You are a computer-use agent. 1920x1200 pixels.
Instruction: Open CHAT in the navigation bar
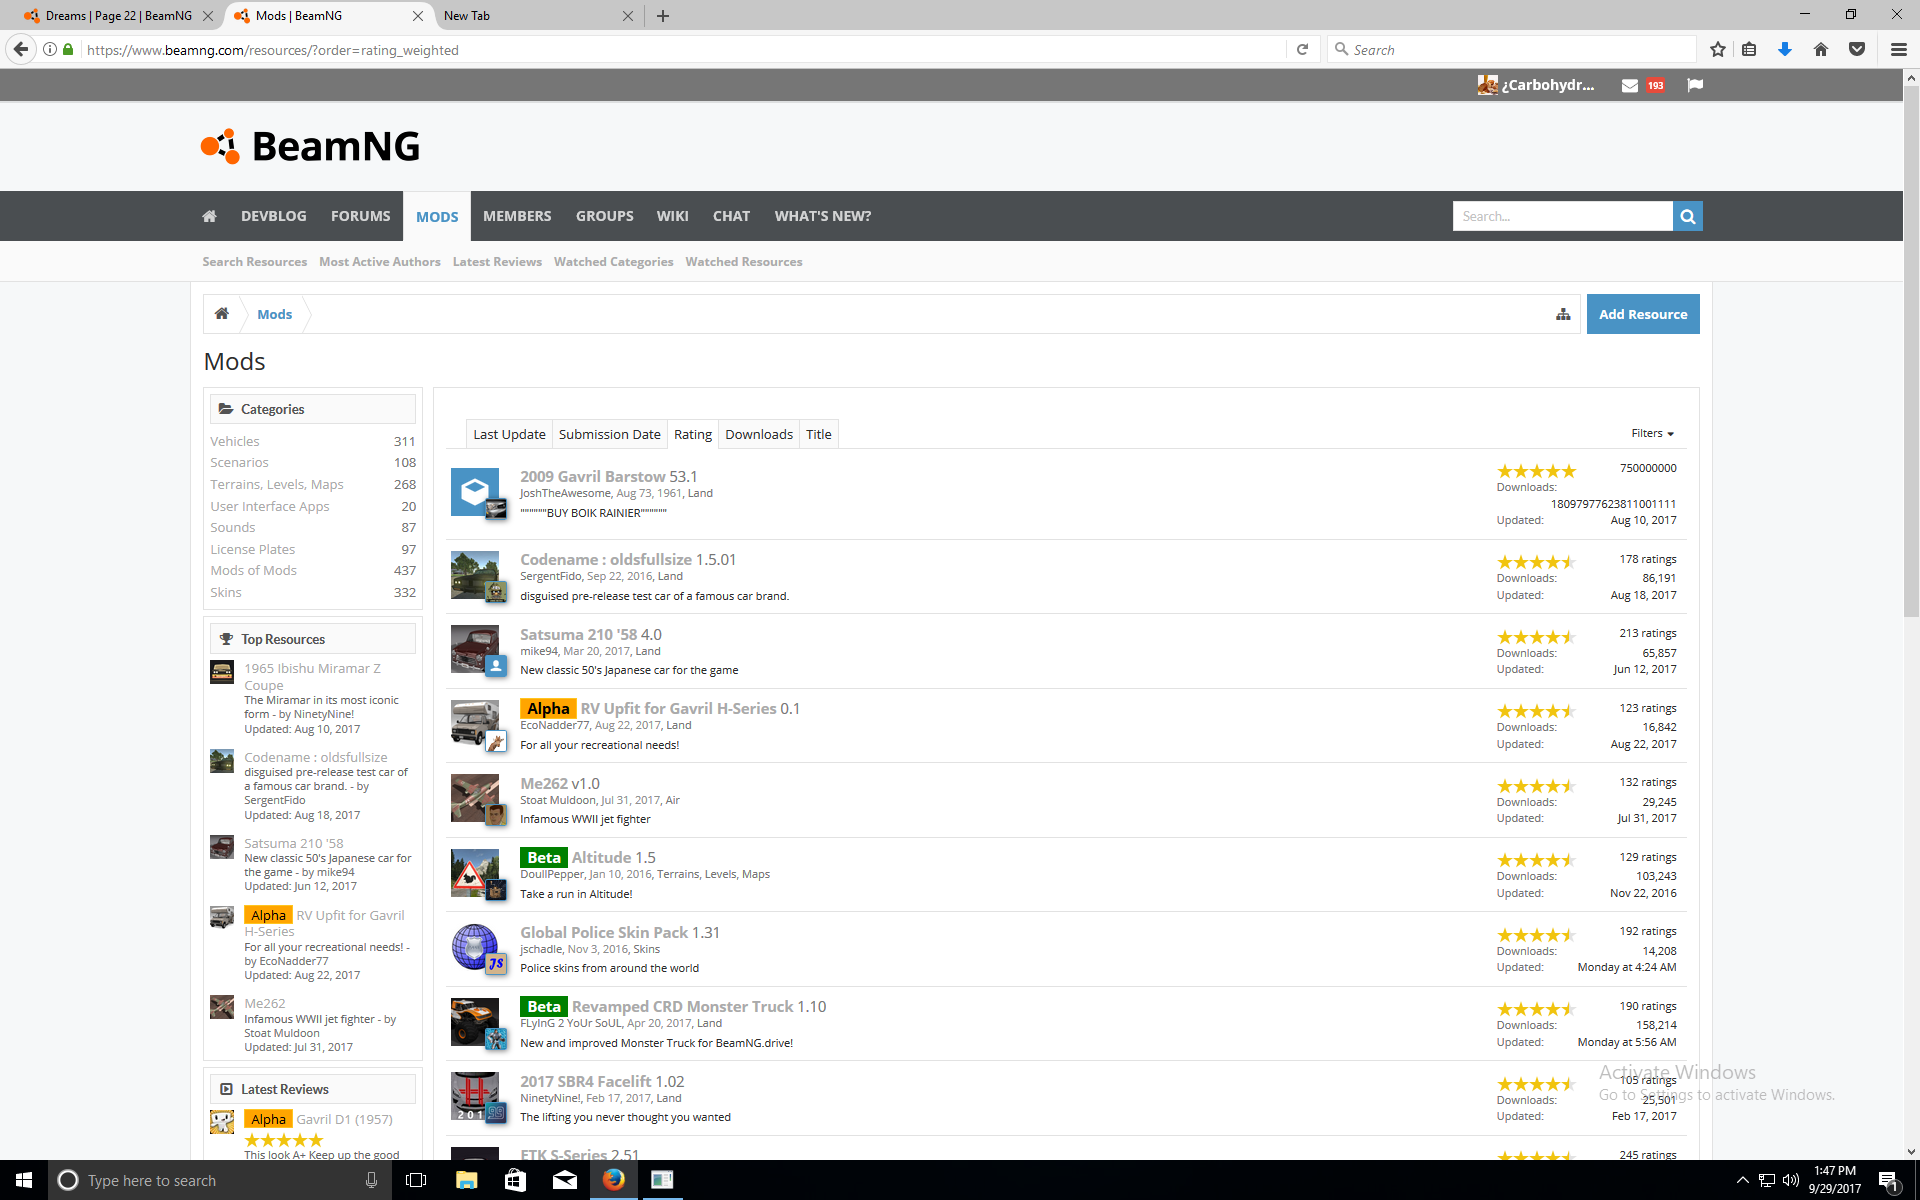(731, 216)
